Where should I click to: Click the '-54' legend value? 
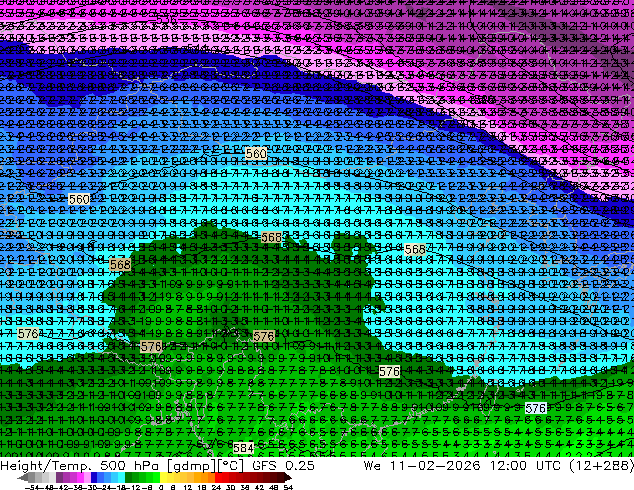32,487
